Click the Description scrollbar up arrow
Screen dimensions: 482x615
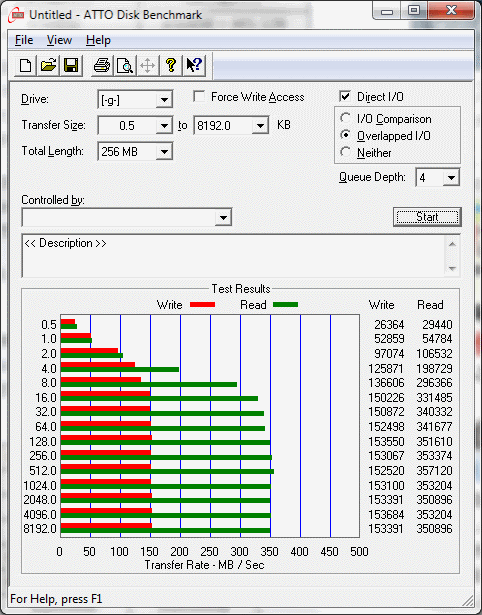pyautogui.click(x=452, y=244)
